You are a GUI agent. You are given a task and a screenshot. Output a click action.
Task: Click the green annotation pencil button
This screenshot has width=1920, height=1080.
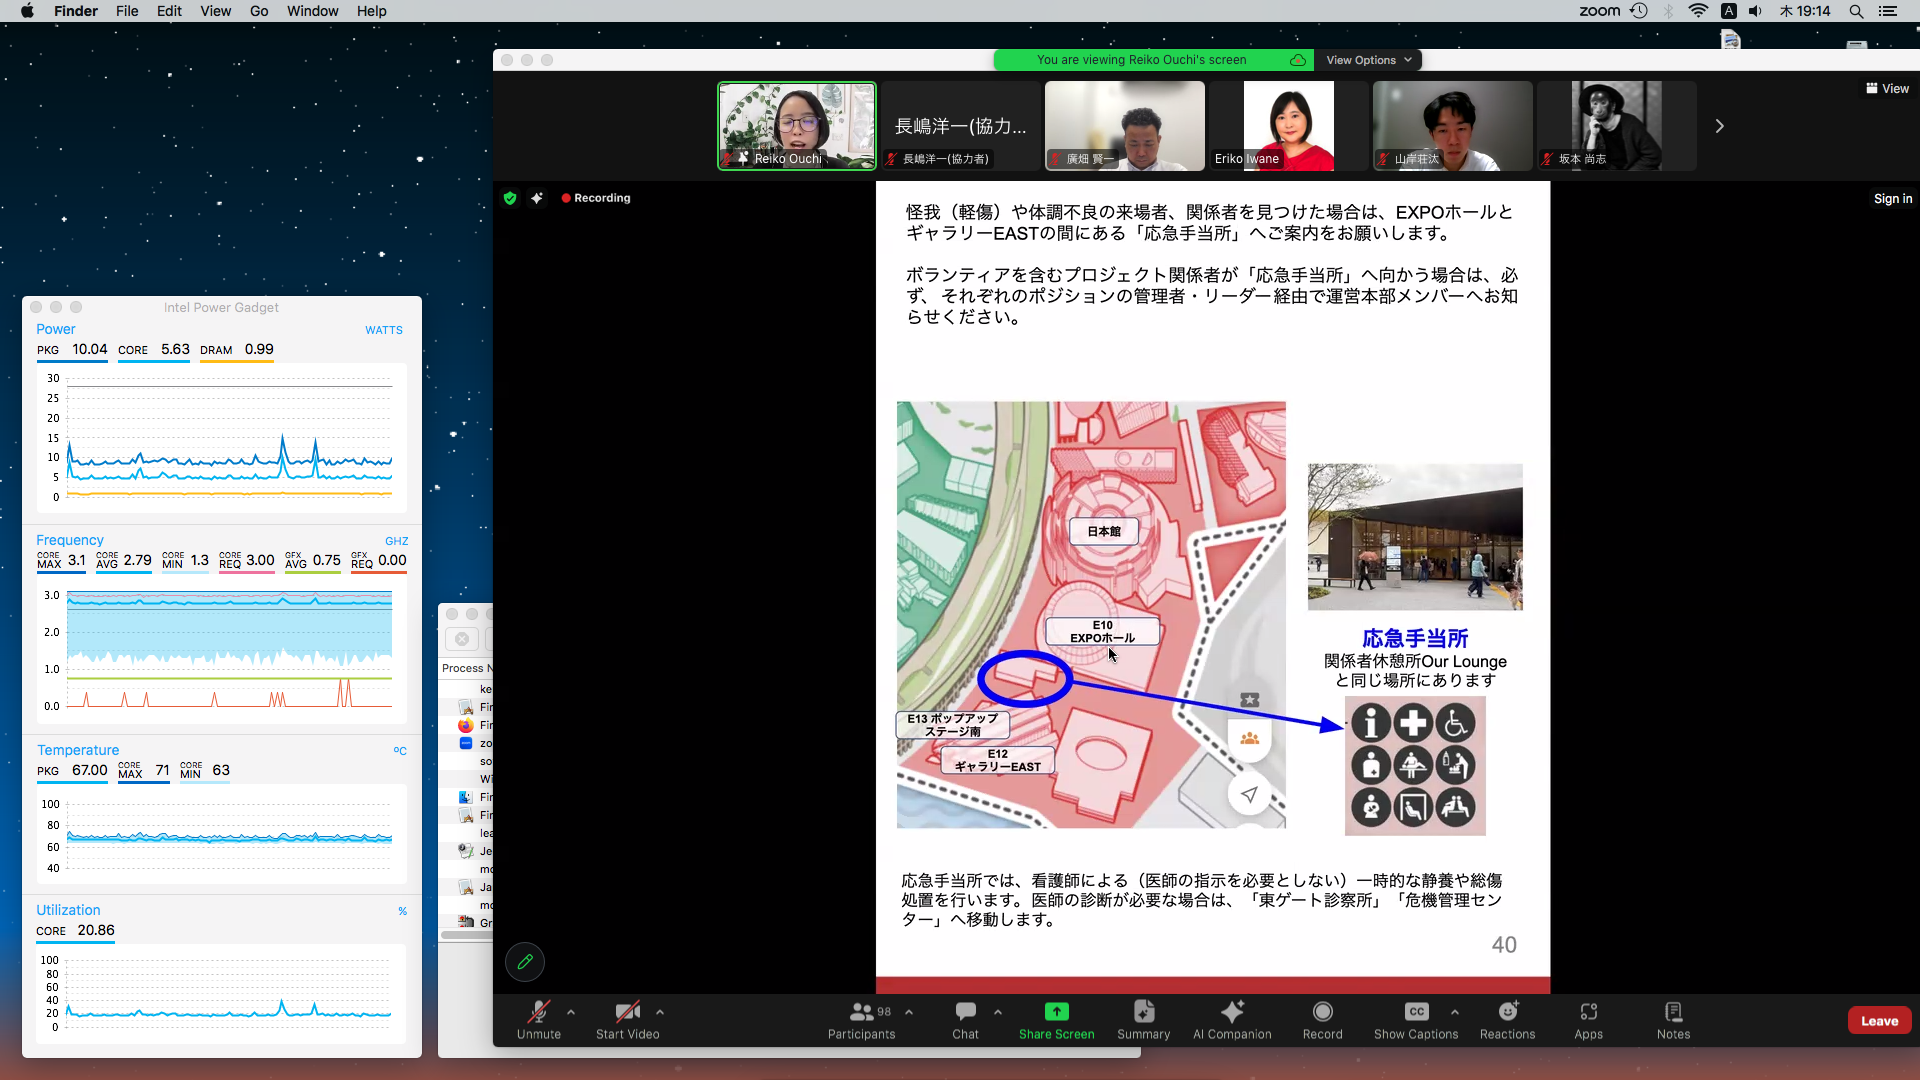[x=525, y=962]
